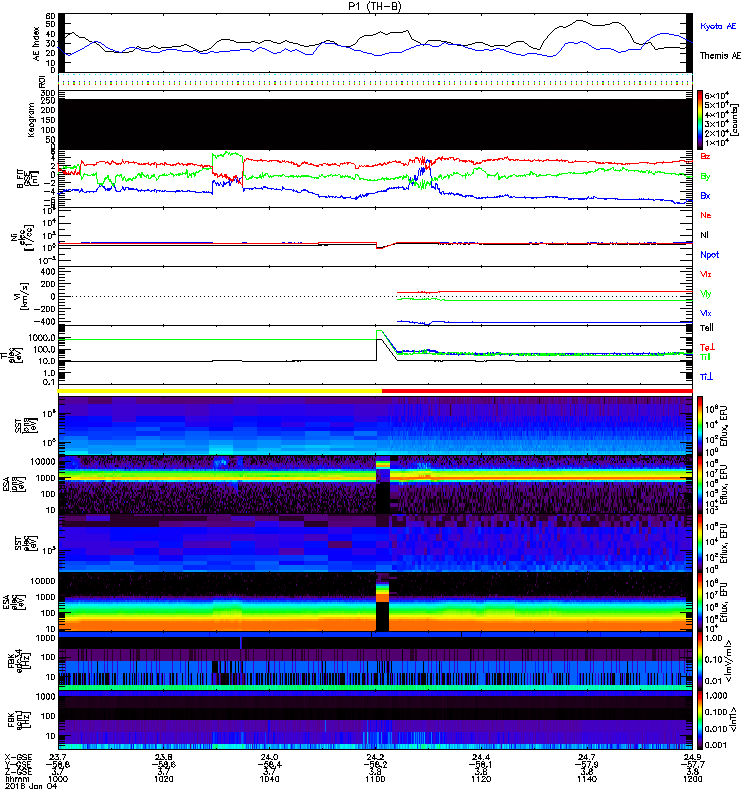Select the blue Ti perpendicular legend label
Screen dimensions: 750x800
706,377
